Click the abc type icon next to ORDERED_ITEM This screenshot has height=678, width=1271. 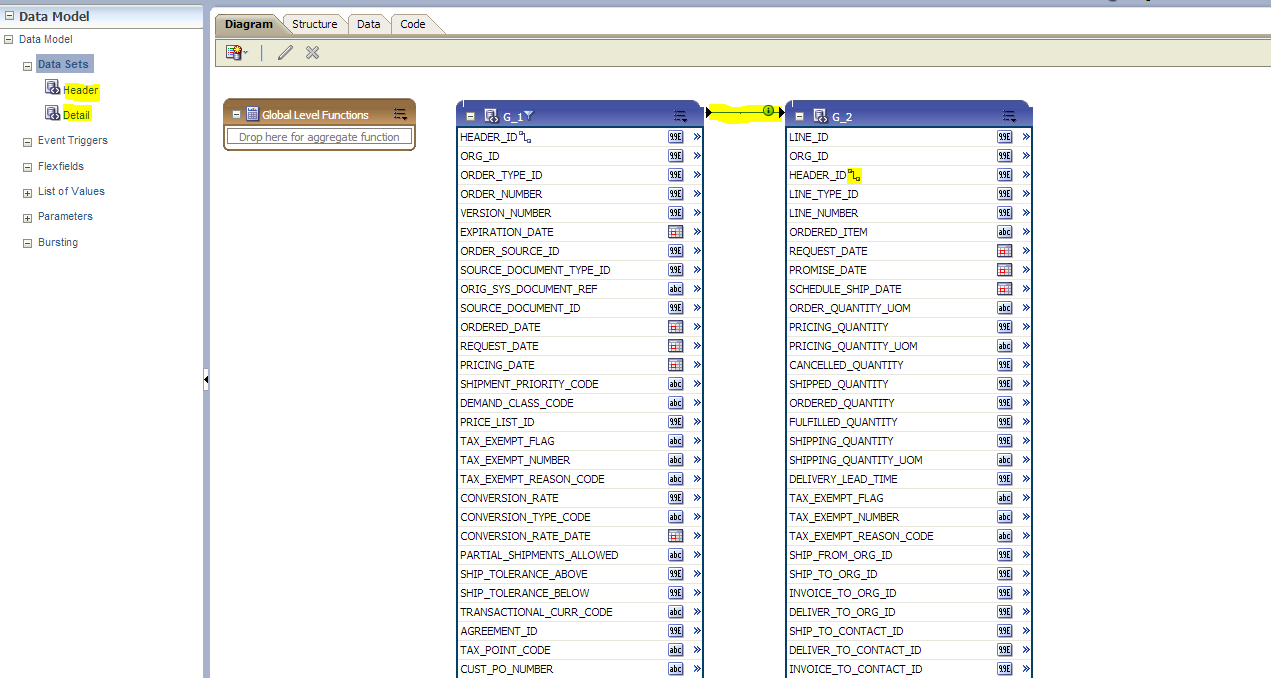coord(1004,231)
